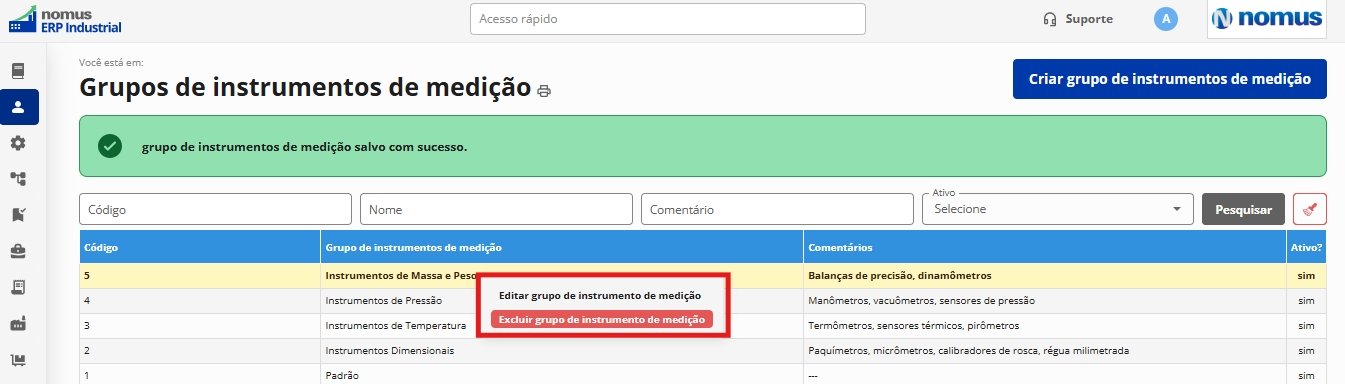The image size is (1345, 384).
Task: Click the printer icon beside the page title
Action: click(544, 91)
